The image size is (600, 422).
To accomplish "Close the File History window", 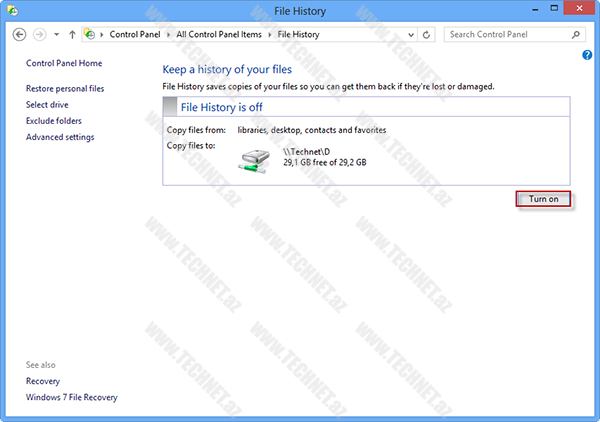I will point(579,8).
